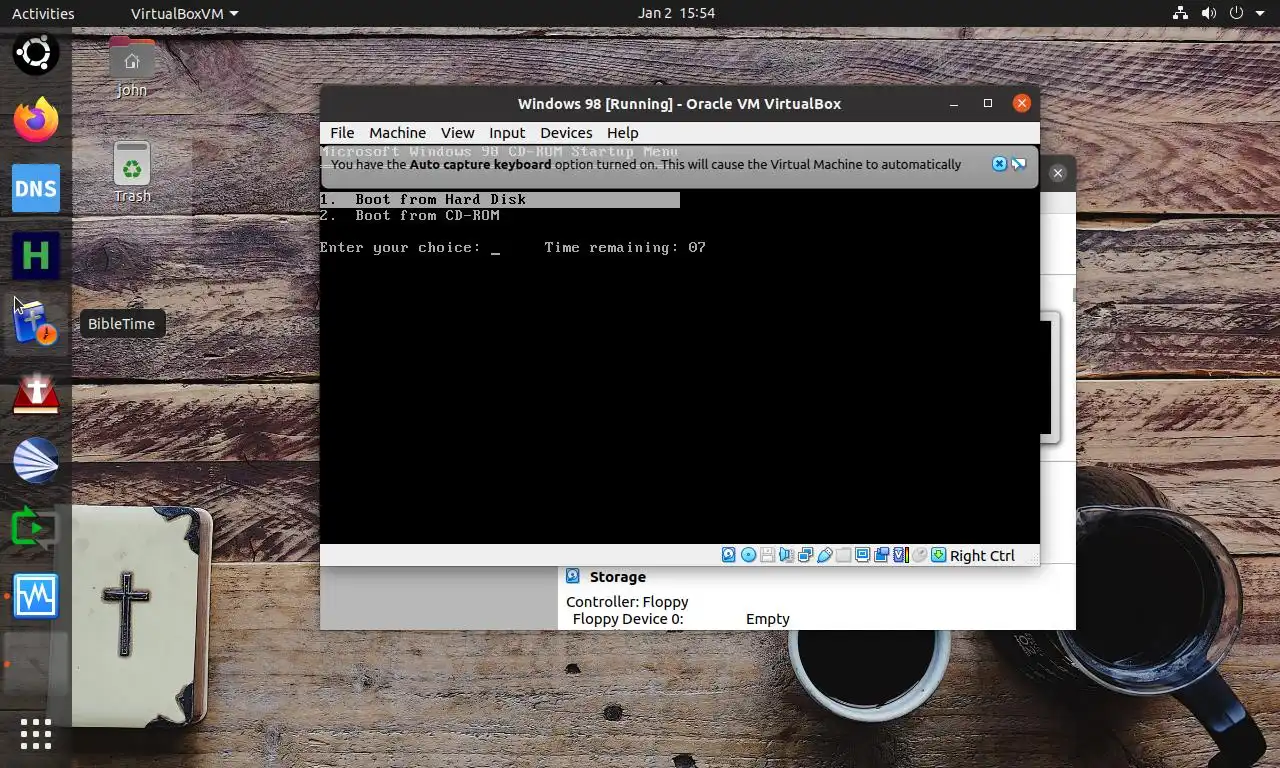Close the dark panel behind the VM window
This screenshot has height=768, width=1280.
coord(1058,173)
